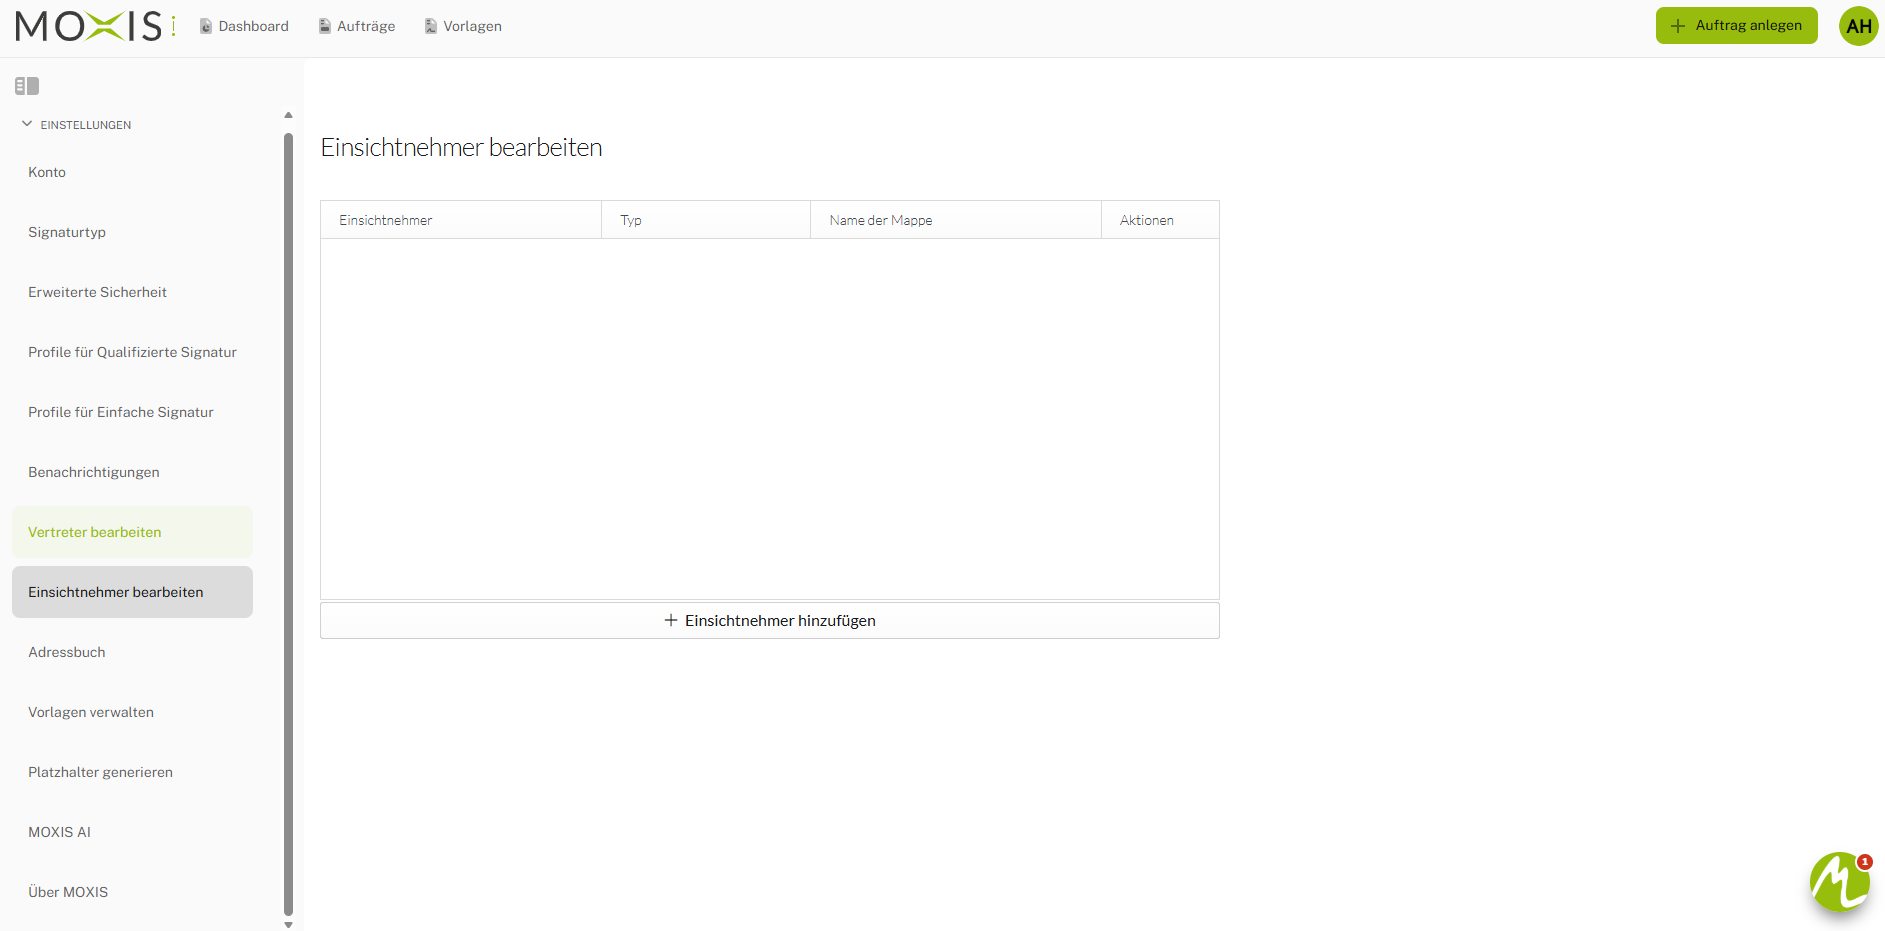Screen dimensions: 1885x931
Task: Click the plus icon in Auftrag anlegen
Action: coord(1678,26)
